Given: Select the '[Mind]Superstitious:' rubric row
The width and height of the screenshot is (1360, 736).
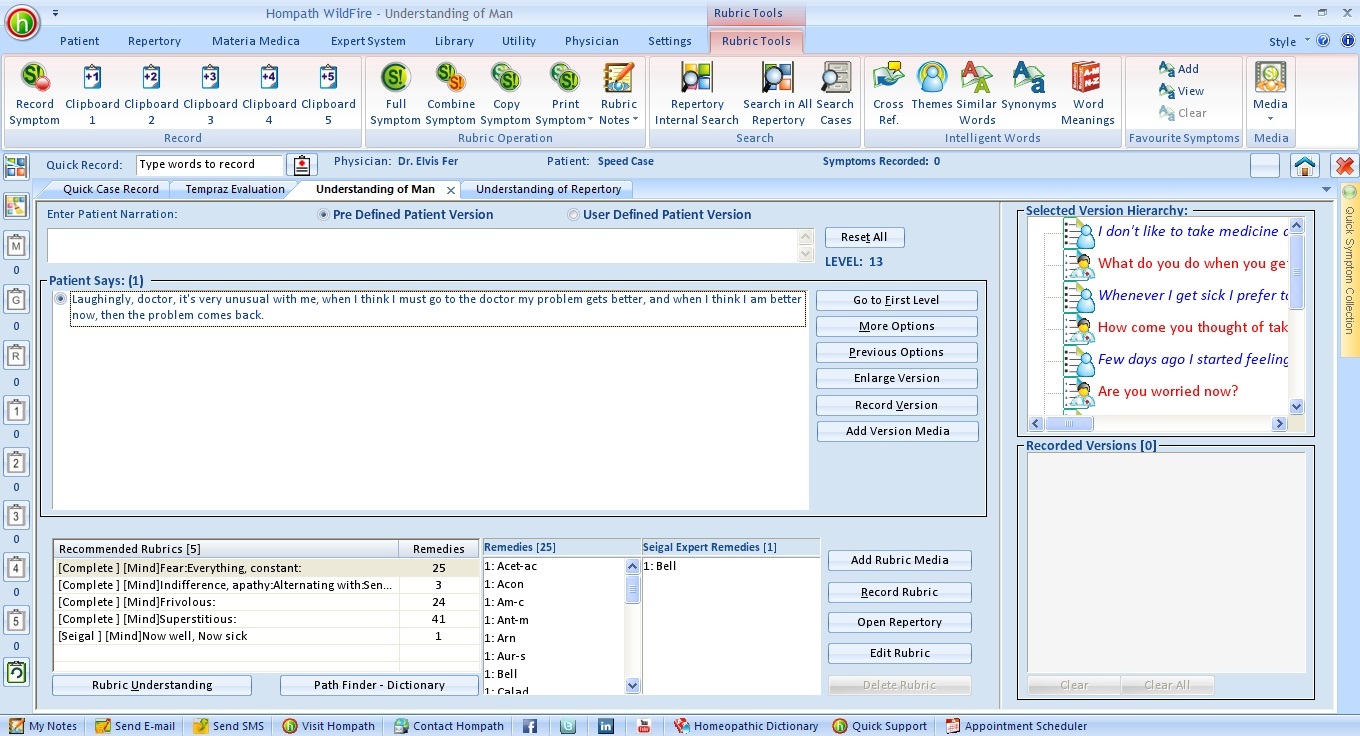Looking at the screenshot, I should click(x=227, y=619).
